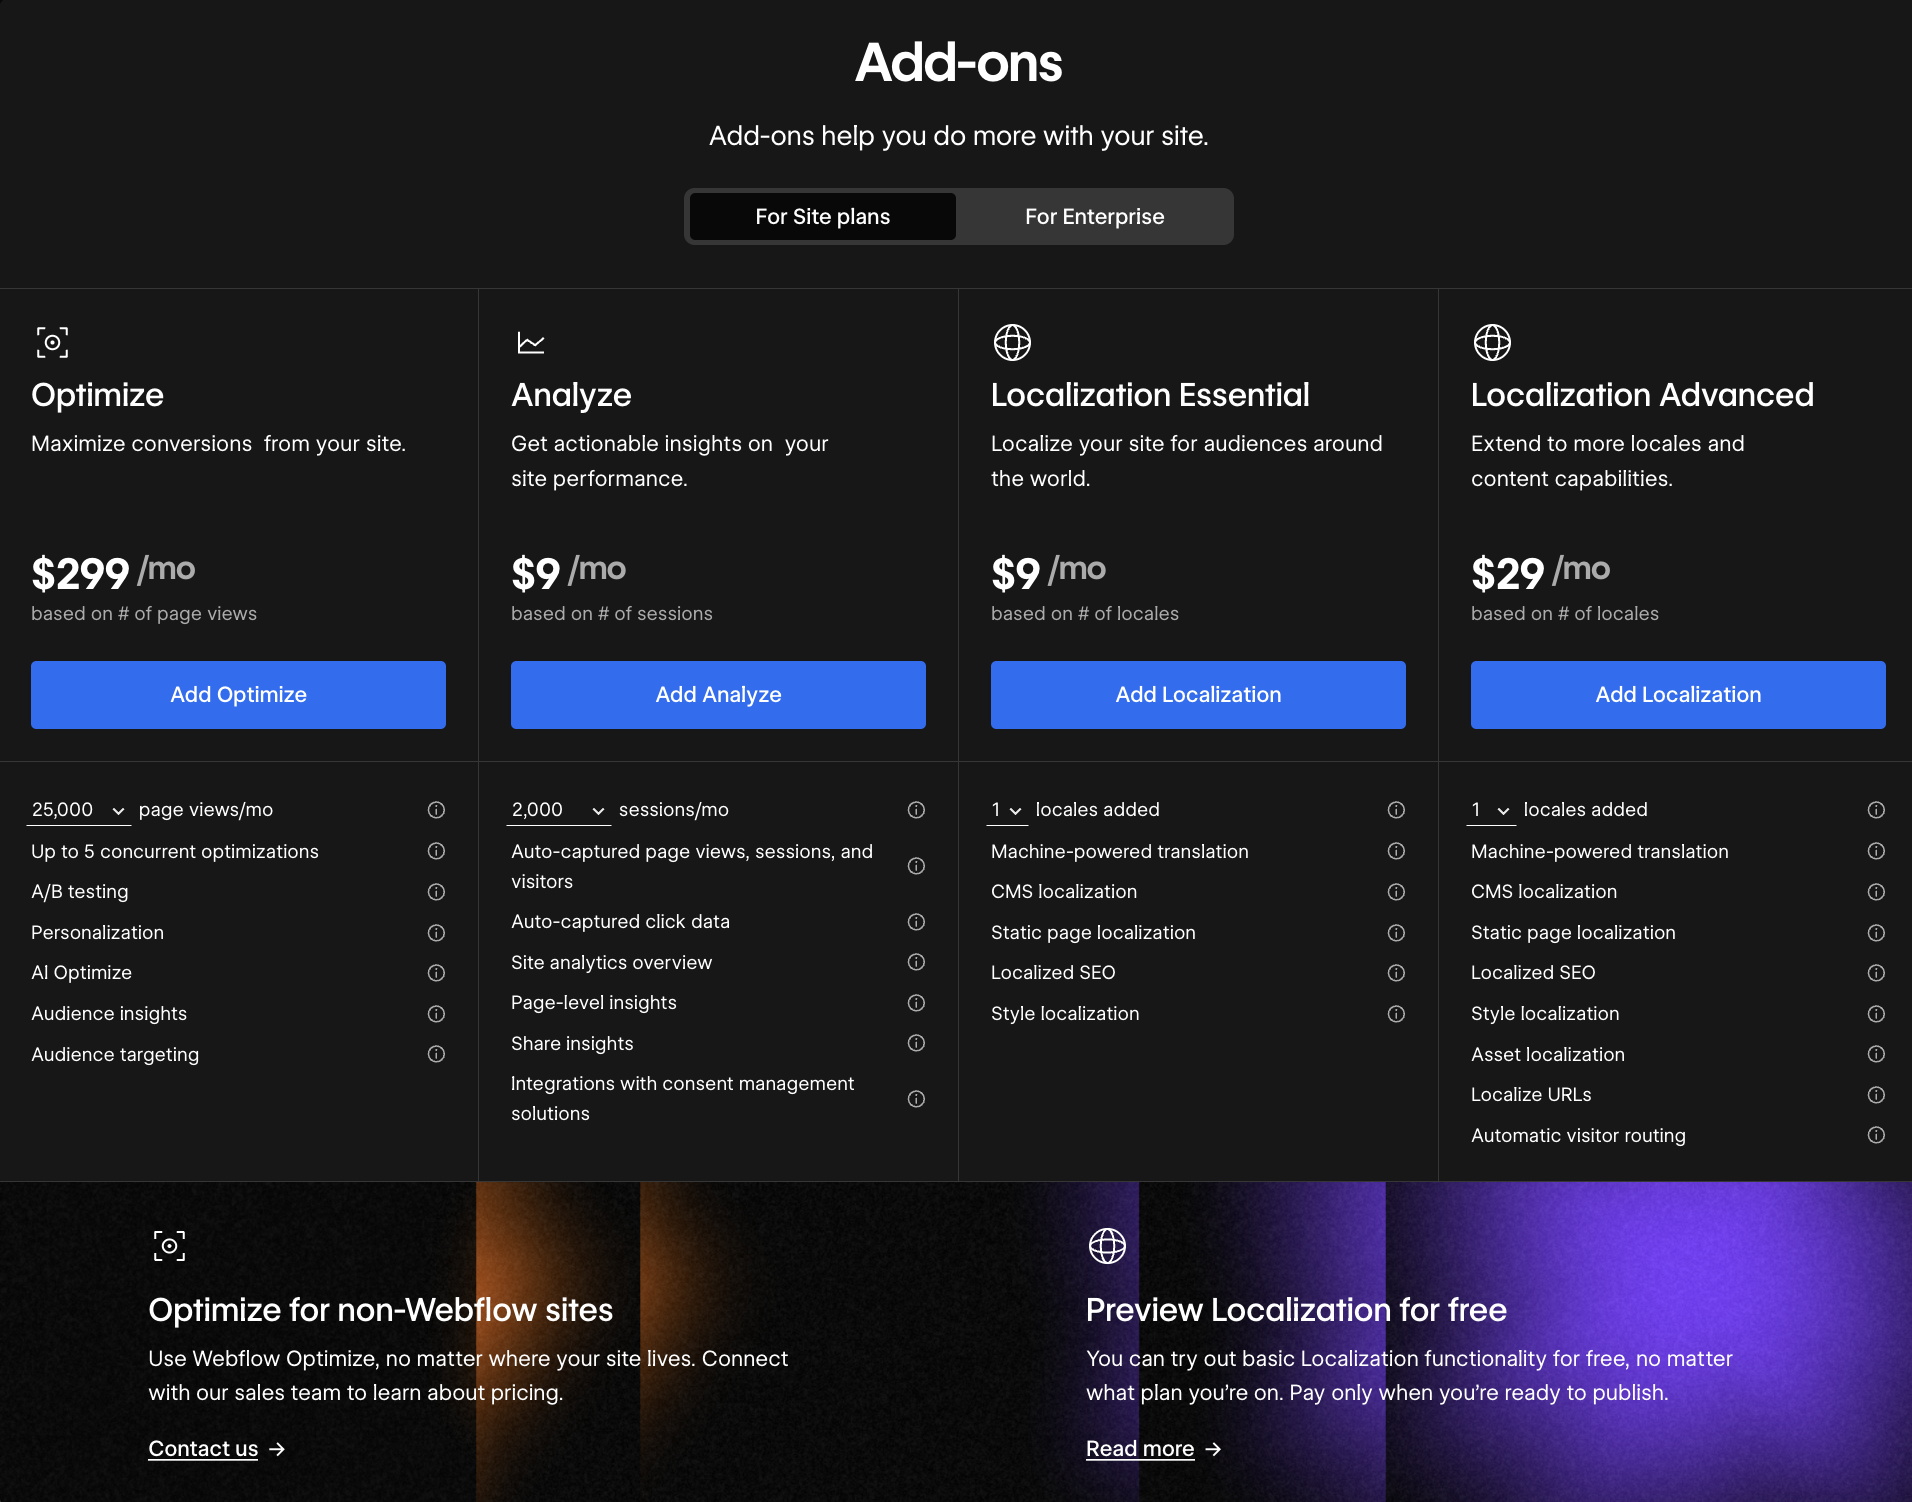Show info for Auto-captured page views, sessions, visitors
Image resolution: width=1912 pixels, height=1502 pixels.
point(916,866)
